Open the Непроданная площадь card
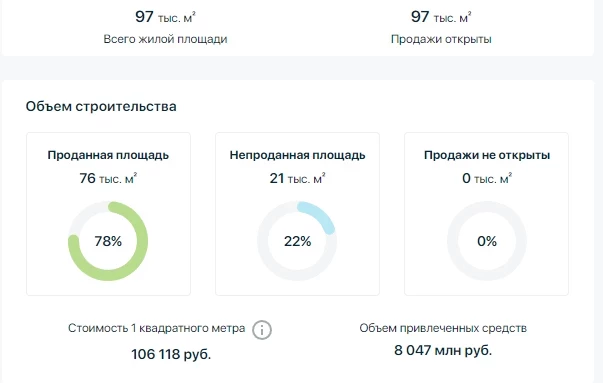This screenshot has width=603, height=383. point(297,214)
